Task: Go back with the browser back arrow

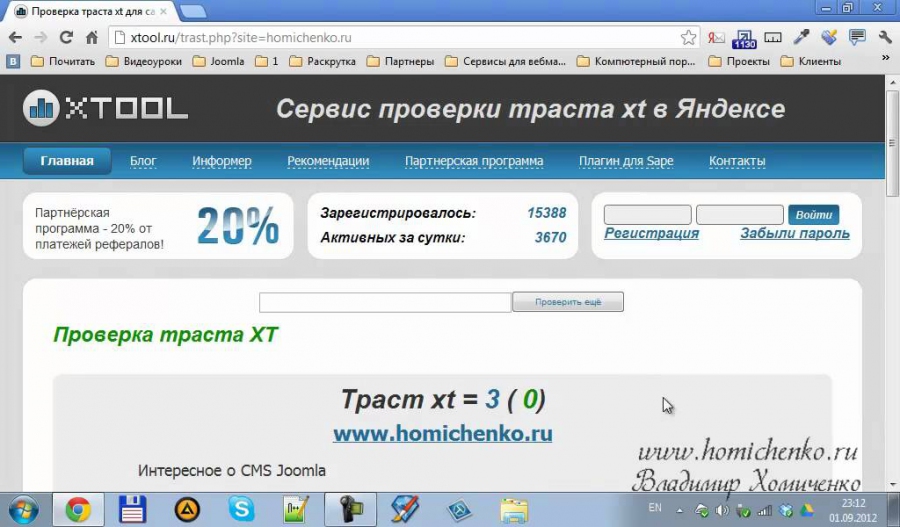Action: 15,38
